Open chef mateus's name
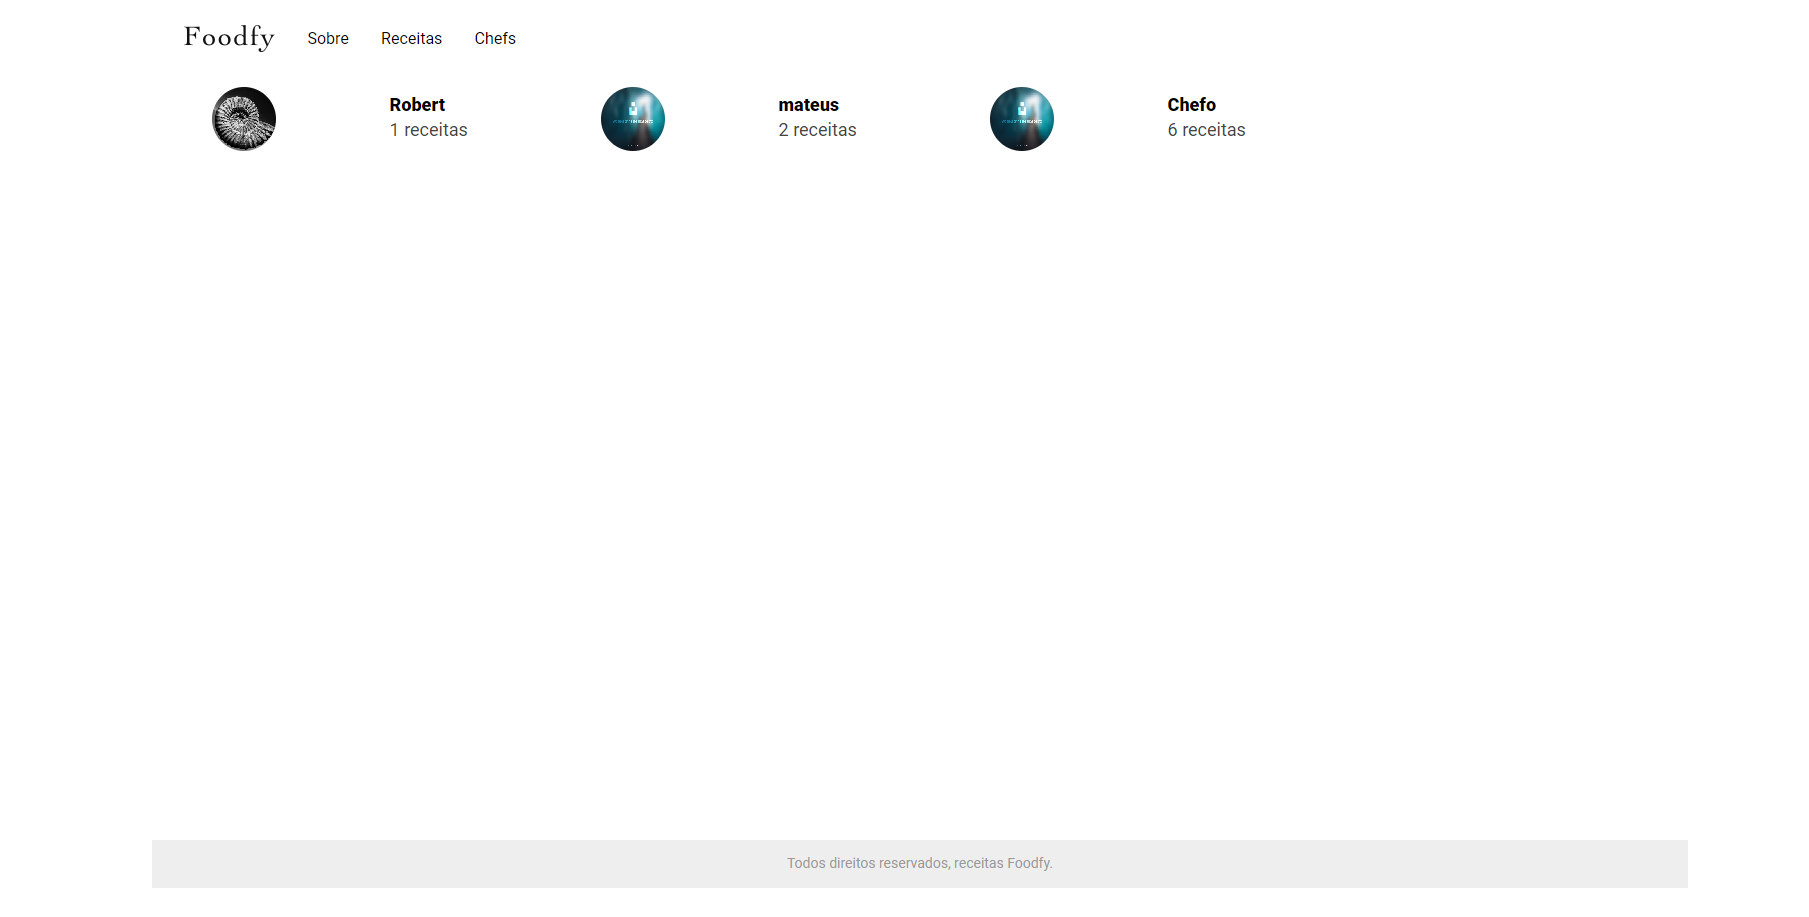1809x917 pixels. (808, 105)
